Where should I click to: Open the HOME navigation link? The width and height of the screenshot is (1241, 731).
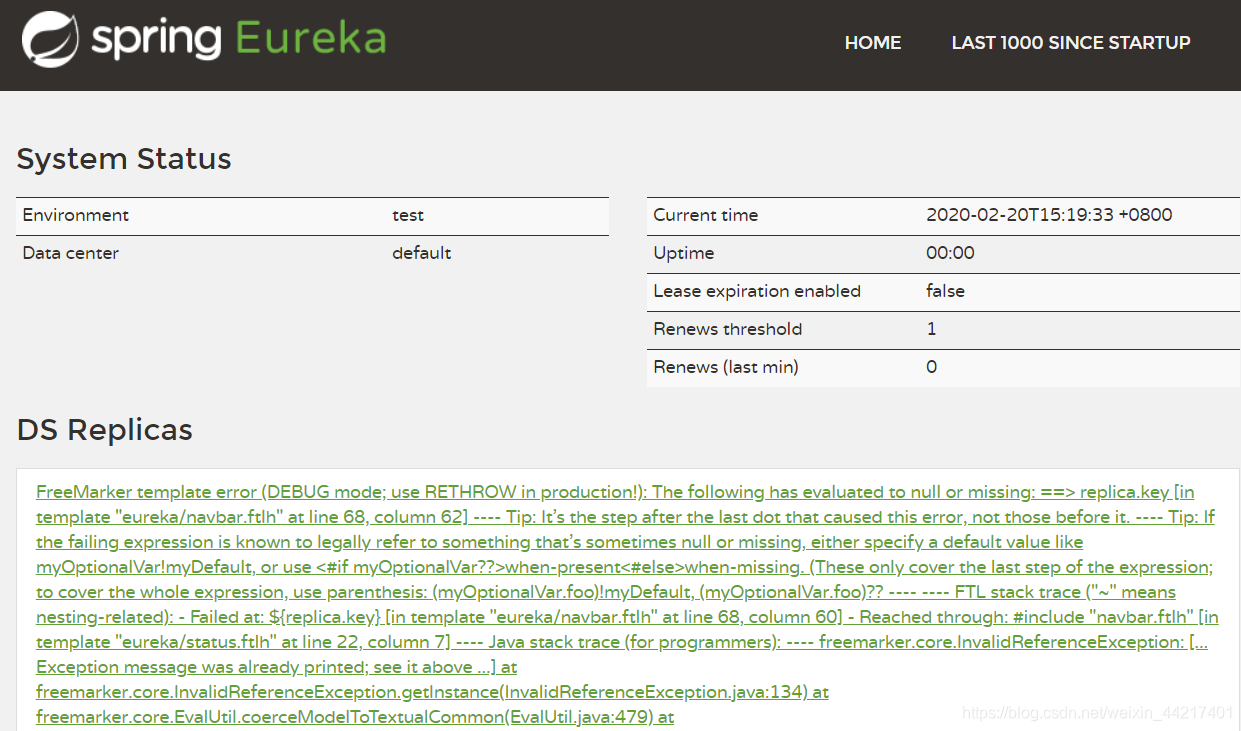click(x=873, y=43)
